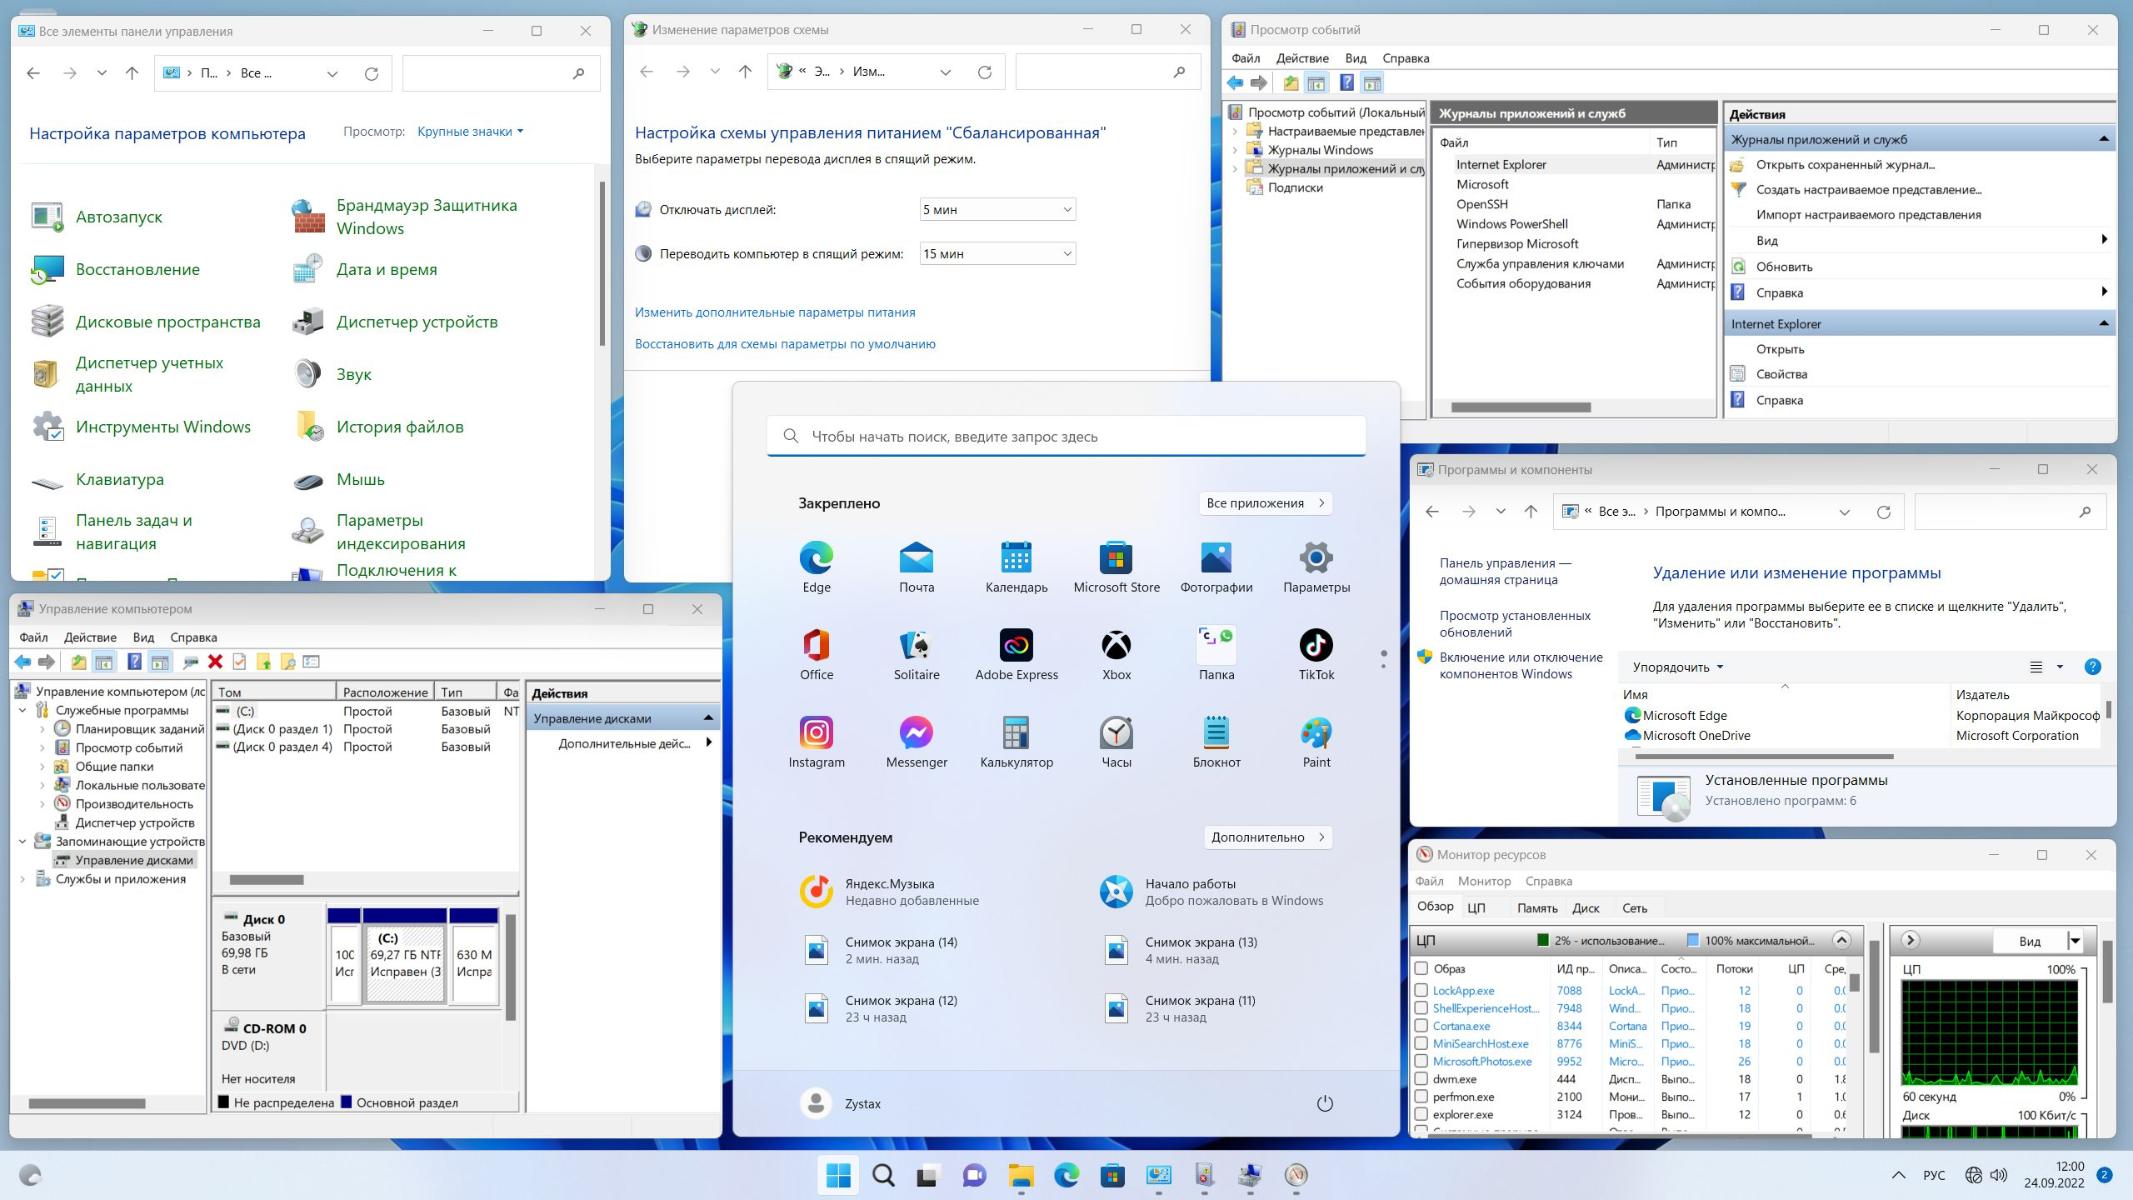Check the LockApp.exe process checkbox
This screenshot has width=2133, height=1200.
1421,990
